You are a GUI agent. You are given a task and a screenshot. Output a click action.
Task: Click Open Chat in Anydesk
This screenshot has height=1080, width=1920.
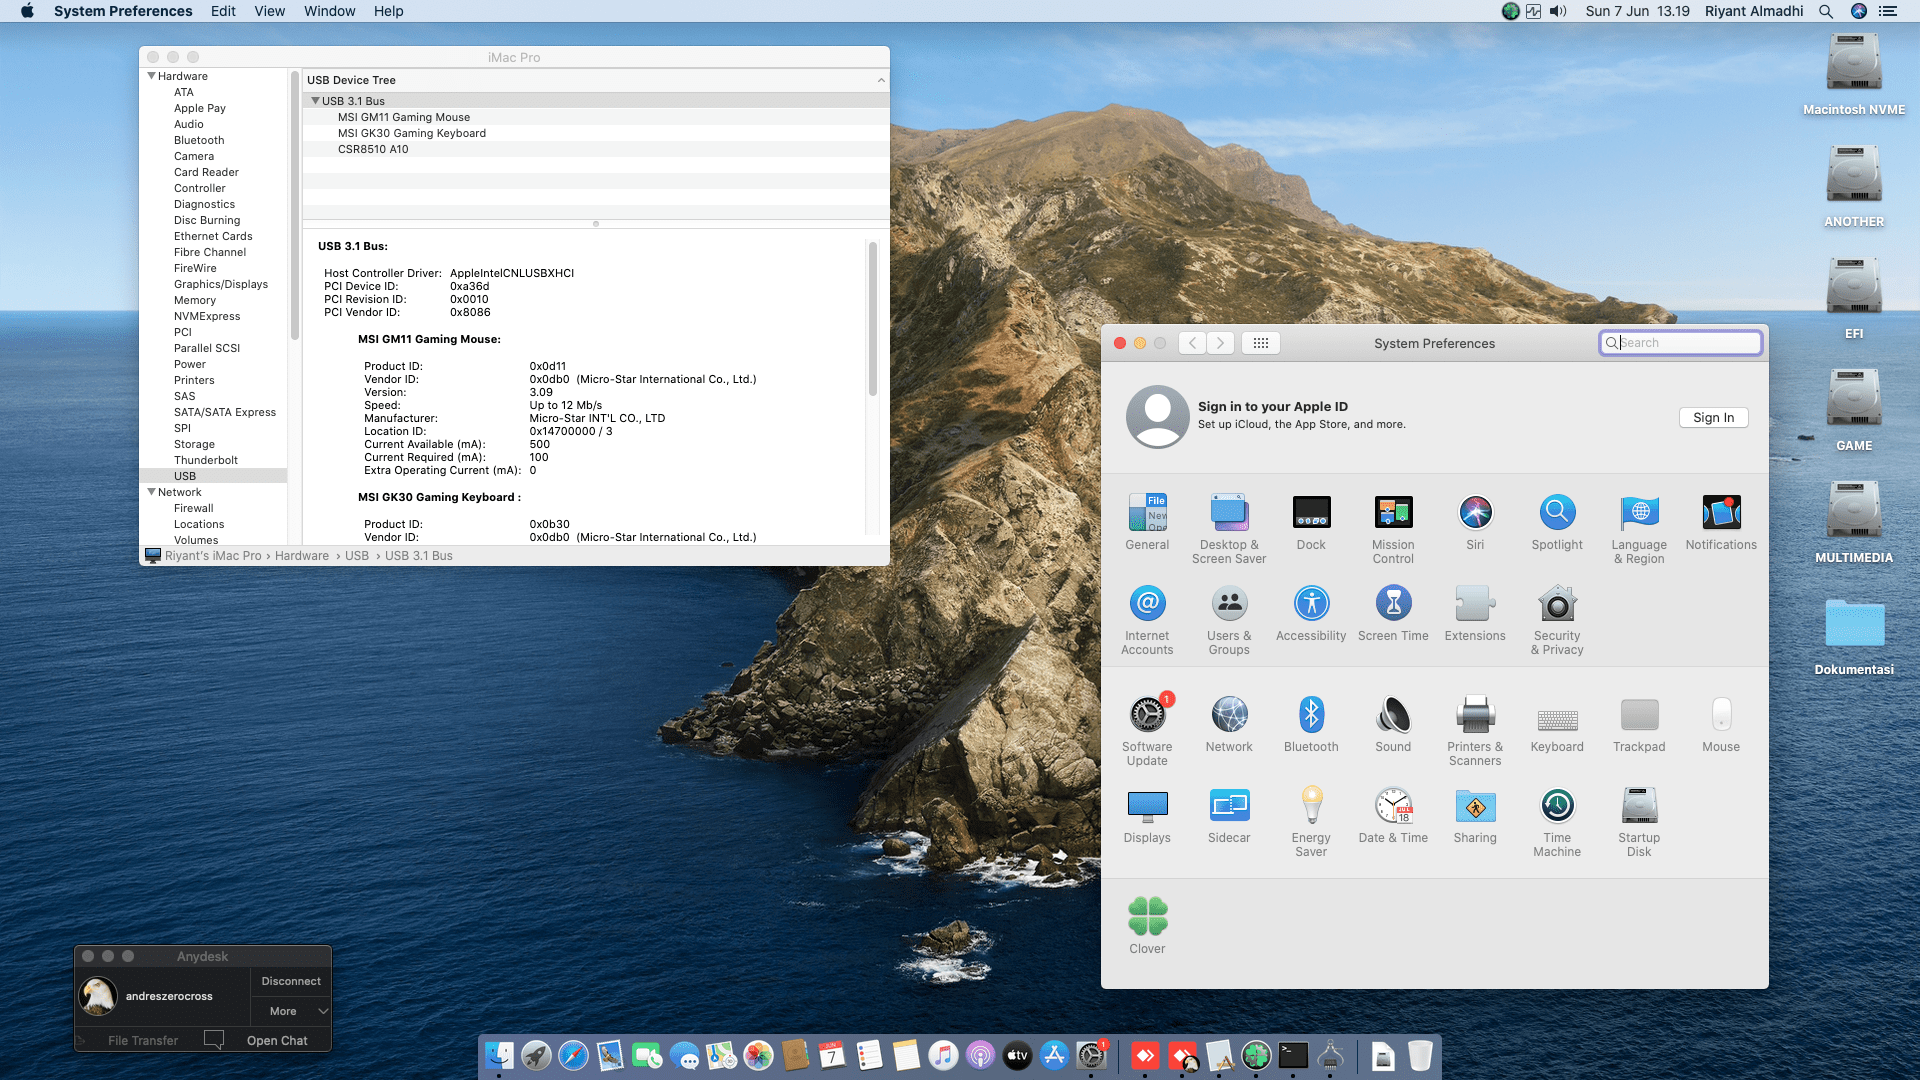click(x=277, y=1040)
